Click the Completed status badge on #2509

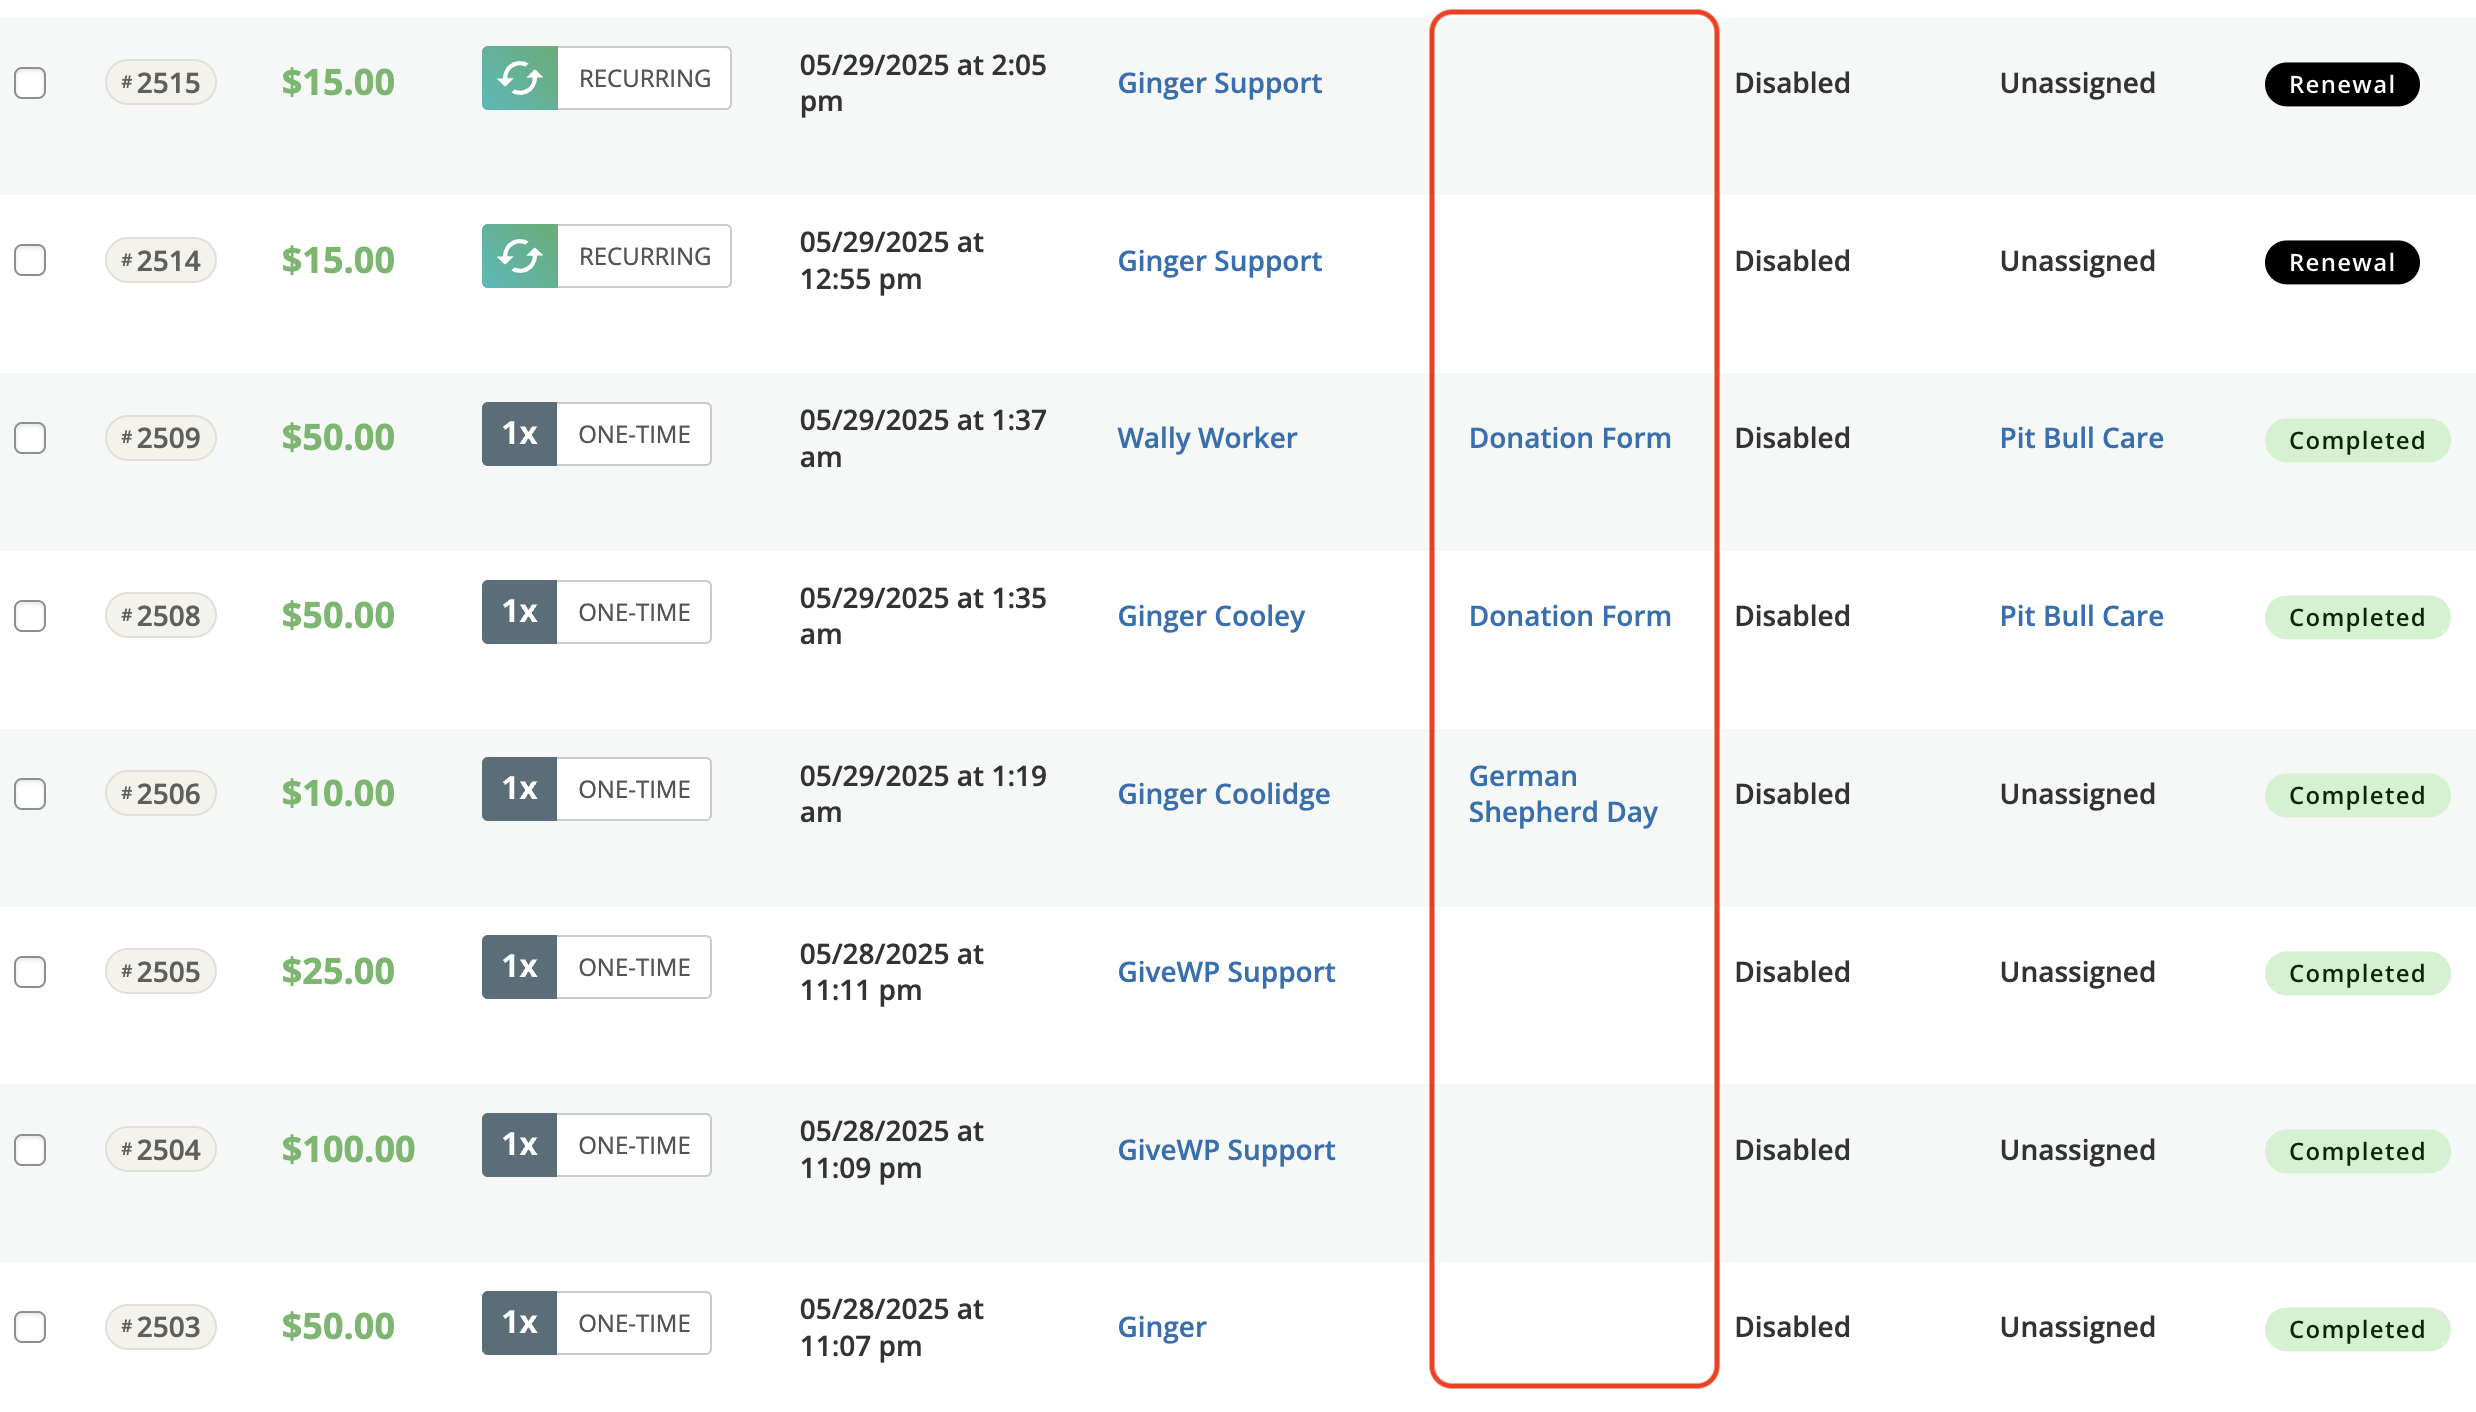2357,440
